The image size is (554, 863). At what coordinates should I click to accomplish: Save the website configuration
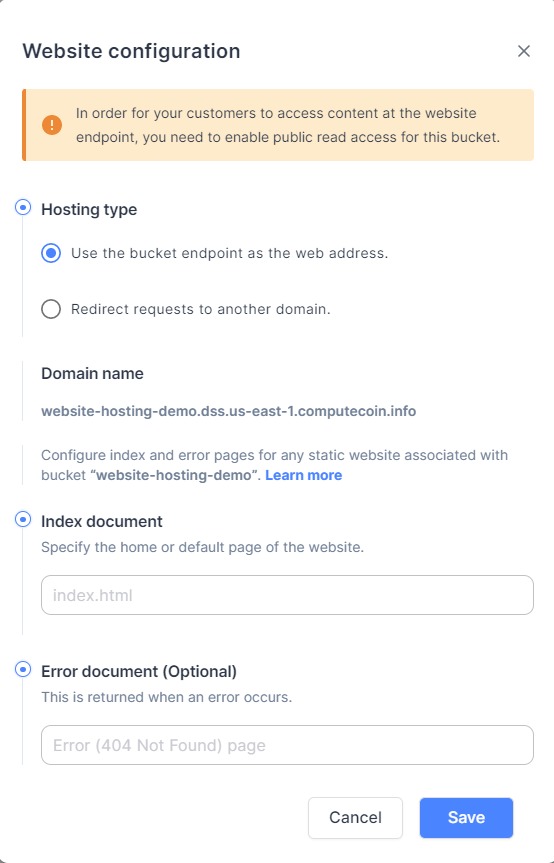[x=467, y=817]
